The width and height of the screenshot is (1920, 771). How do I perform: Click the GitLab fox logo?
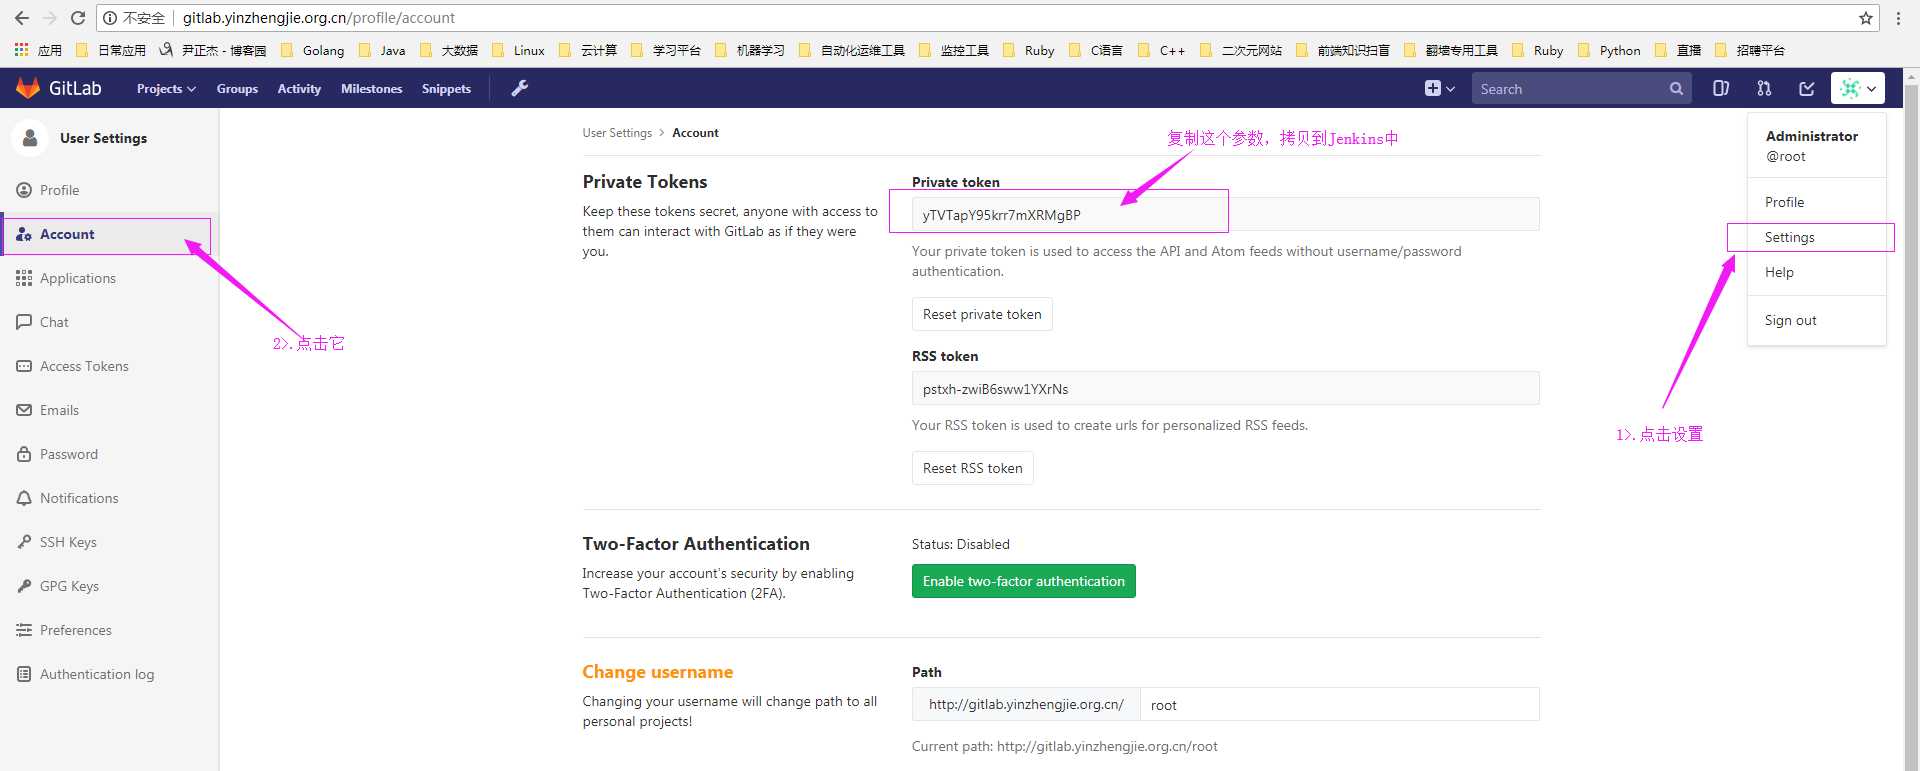click(28, 88)
